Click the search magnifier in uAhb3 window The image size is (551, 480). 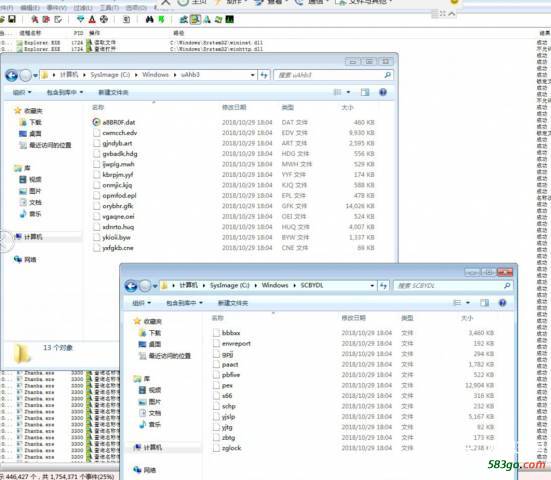(x=387, y=75)
